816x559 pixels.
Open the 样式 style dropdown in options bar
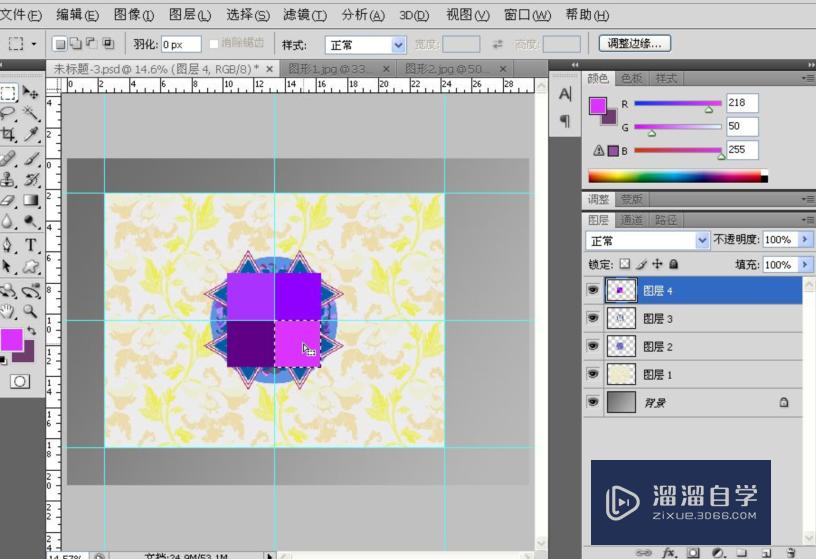point(365,45)
